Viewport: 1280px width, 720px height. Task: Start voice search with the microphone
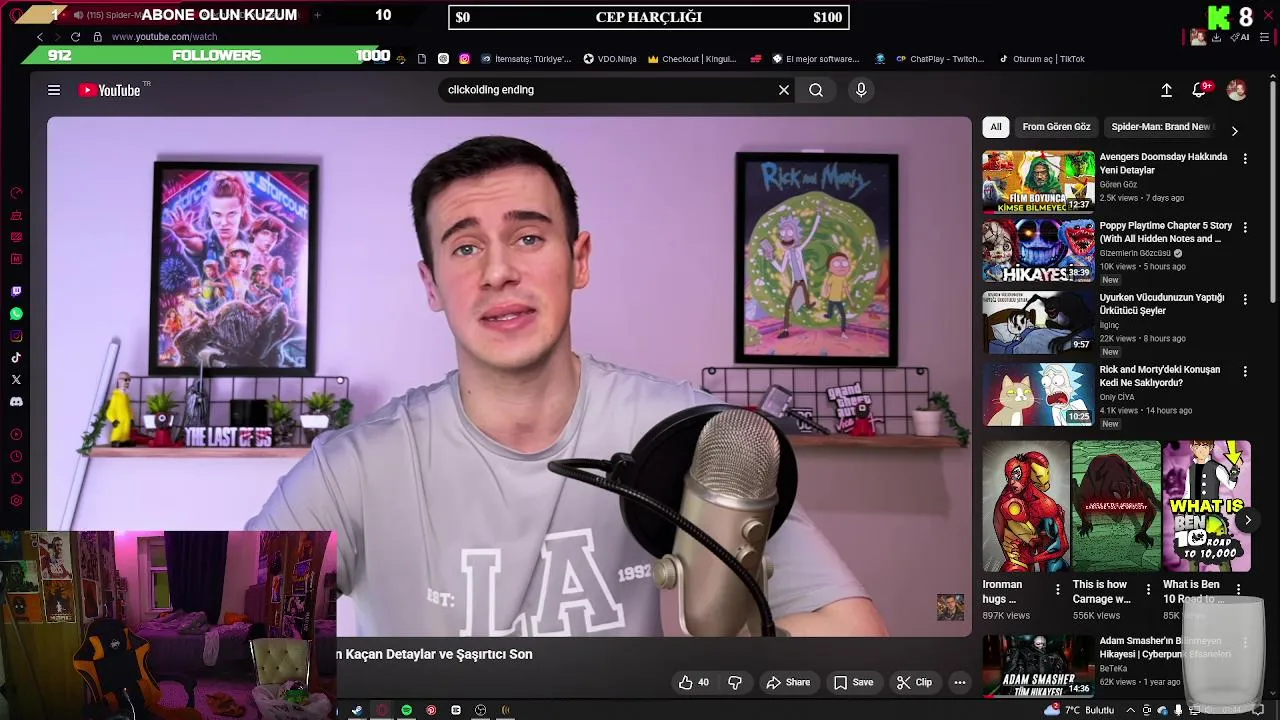pyautogui.click(x=861, y=90)
